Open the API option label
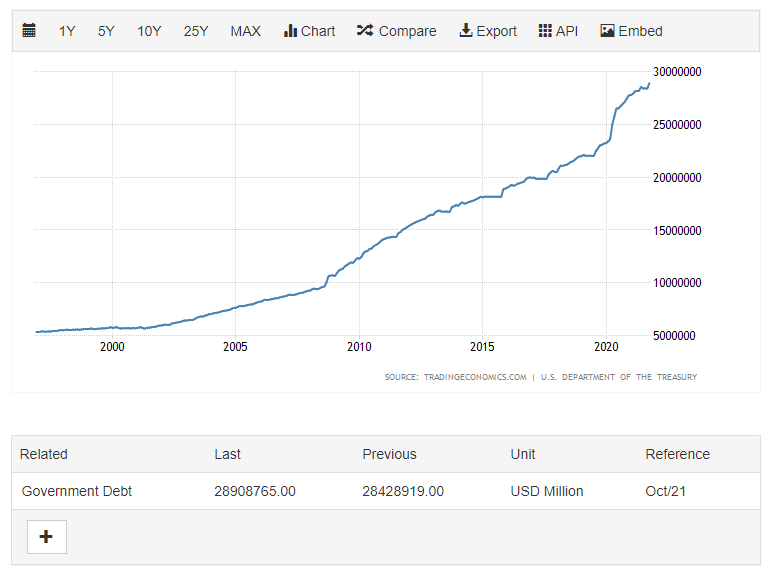This screenshot has width=771, height=573. tap(566, 31)
